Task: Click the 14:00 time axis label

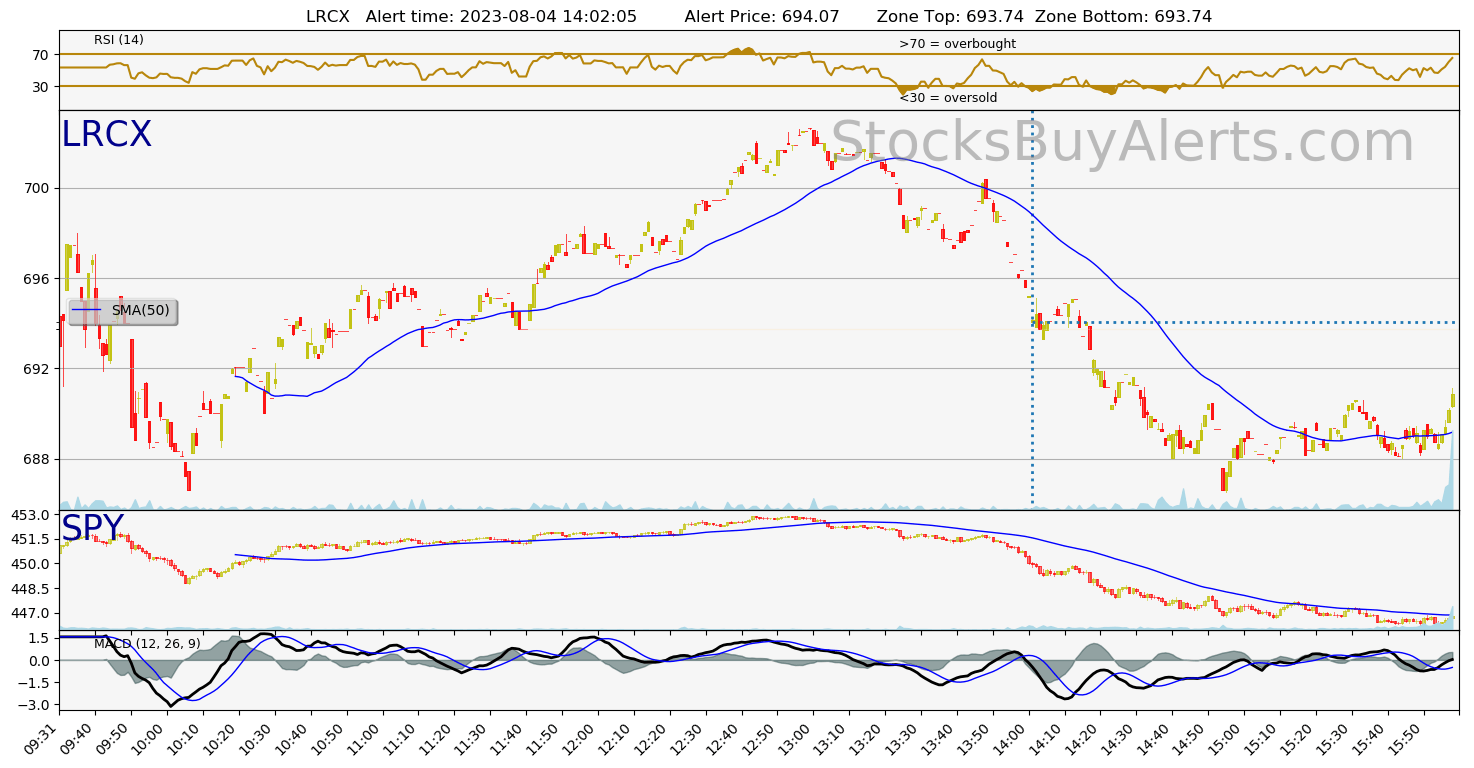Action: tap(1010, 738)
